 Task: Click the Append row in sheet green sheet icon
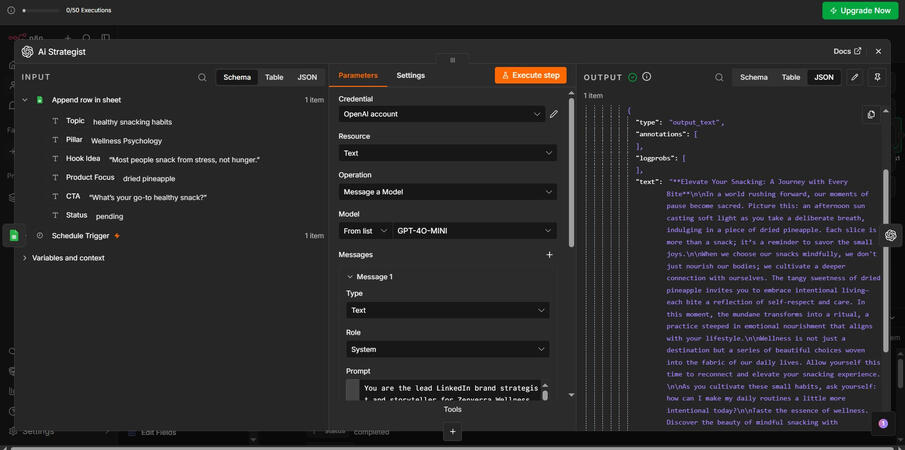(x=39, y=100)
